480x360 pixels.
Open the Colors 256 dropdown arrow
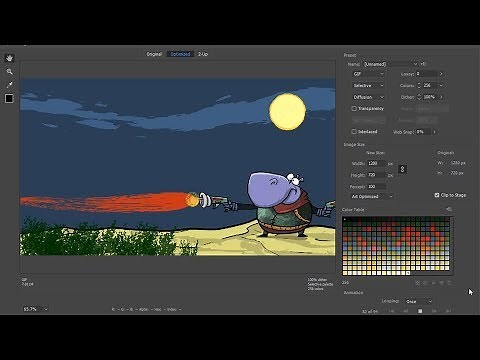coord(441,85)
